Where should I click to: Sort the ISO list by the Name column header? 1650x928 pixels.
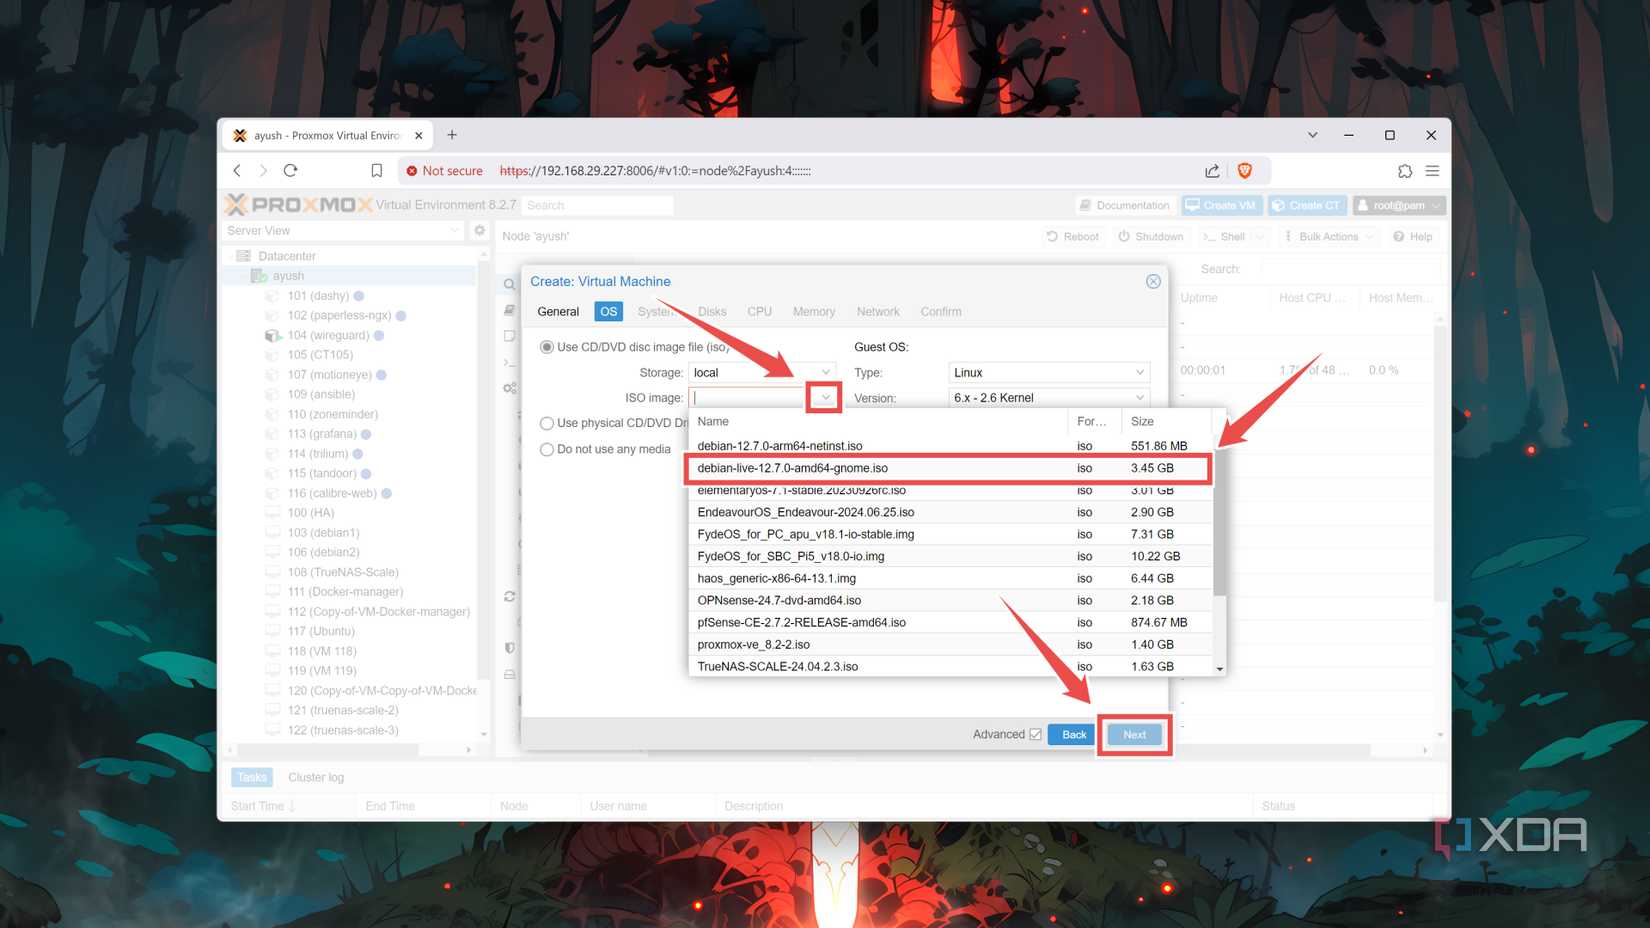[878, 422]
